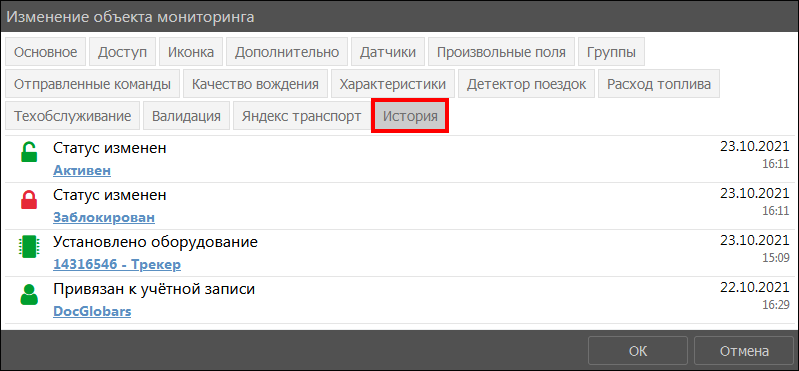Viewport: 799px width, 371px height.
Task: Open the Произвольные поля tab
Action: (501, 52)
